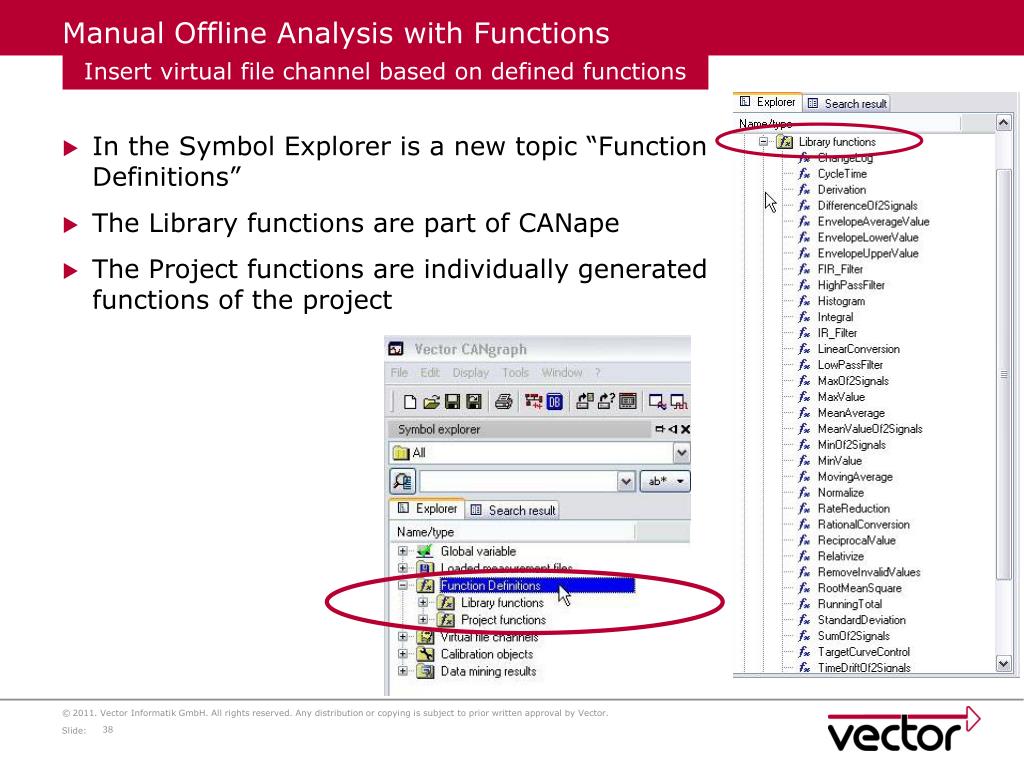
Task: Open the red network configuration icon
Action: [x=534, y=402]
